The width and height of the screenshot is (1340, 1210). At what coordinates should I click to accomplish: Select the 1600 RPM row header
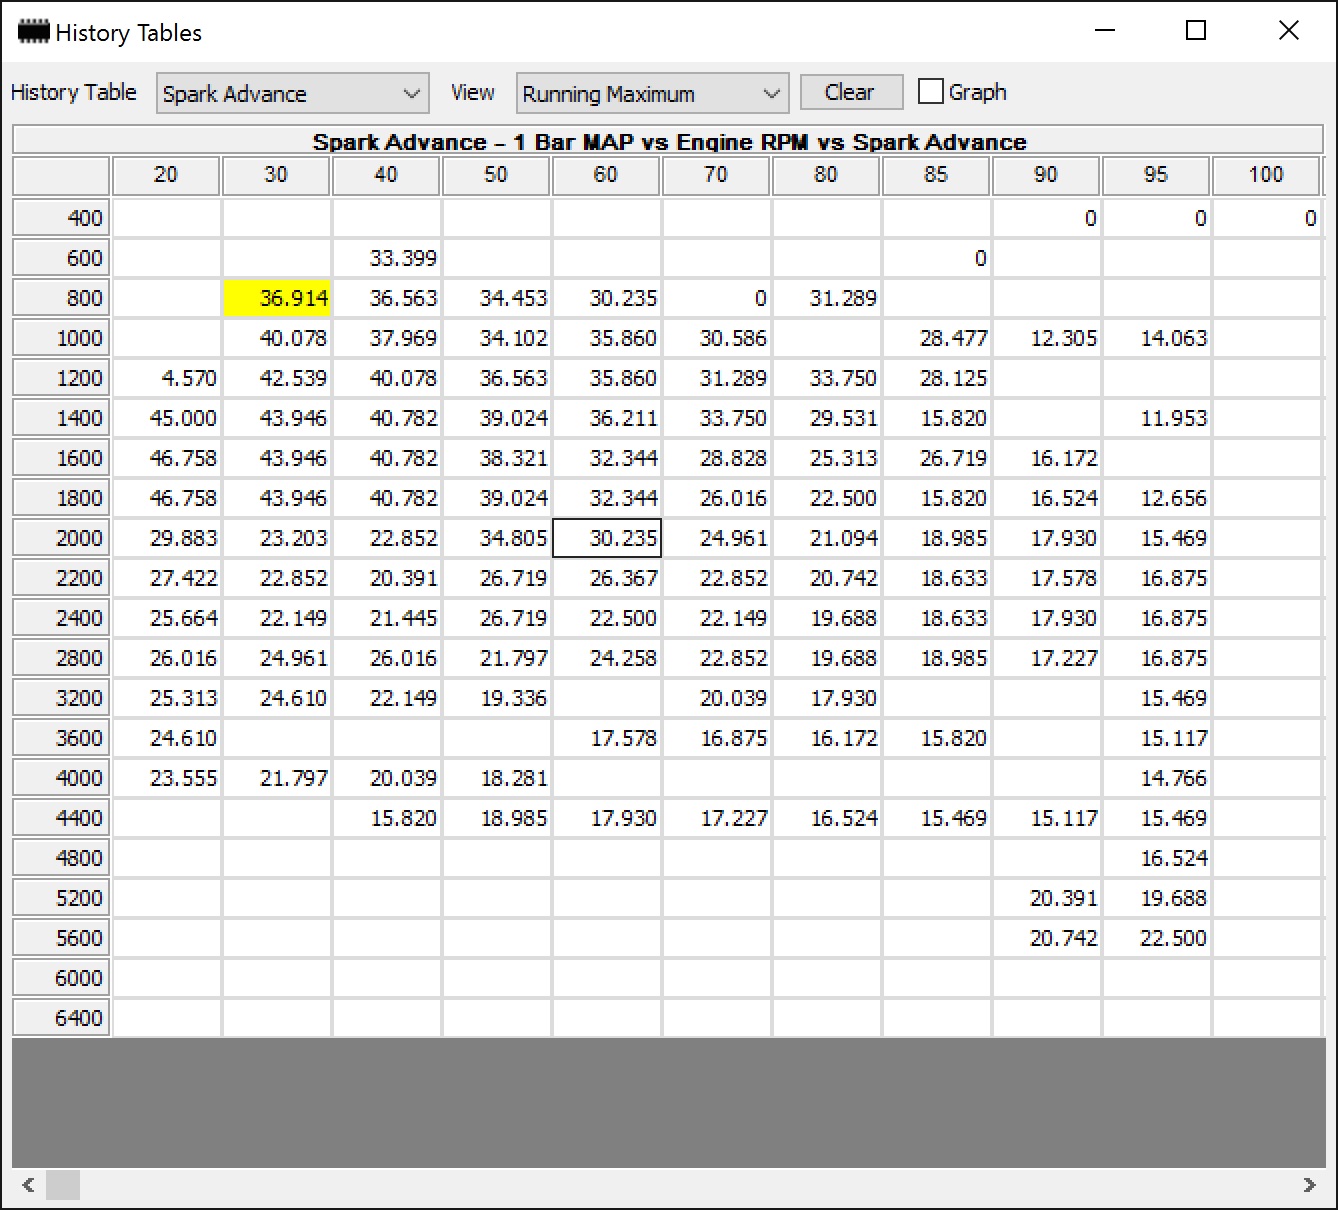tap(61, 458)
